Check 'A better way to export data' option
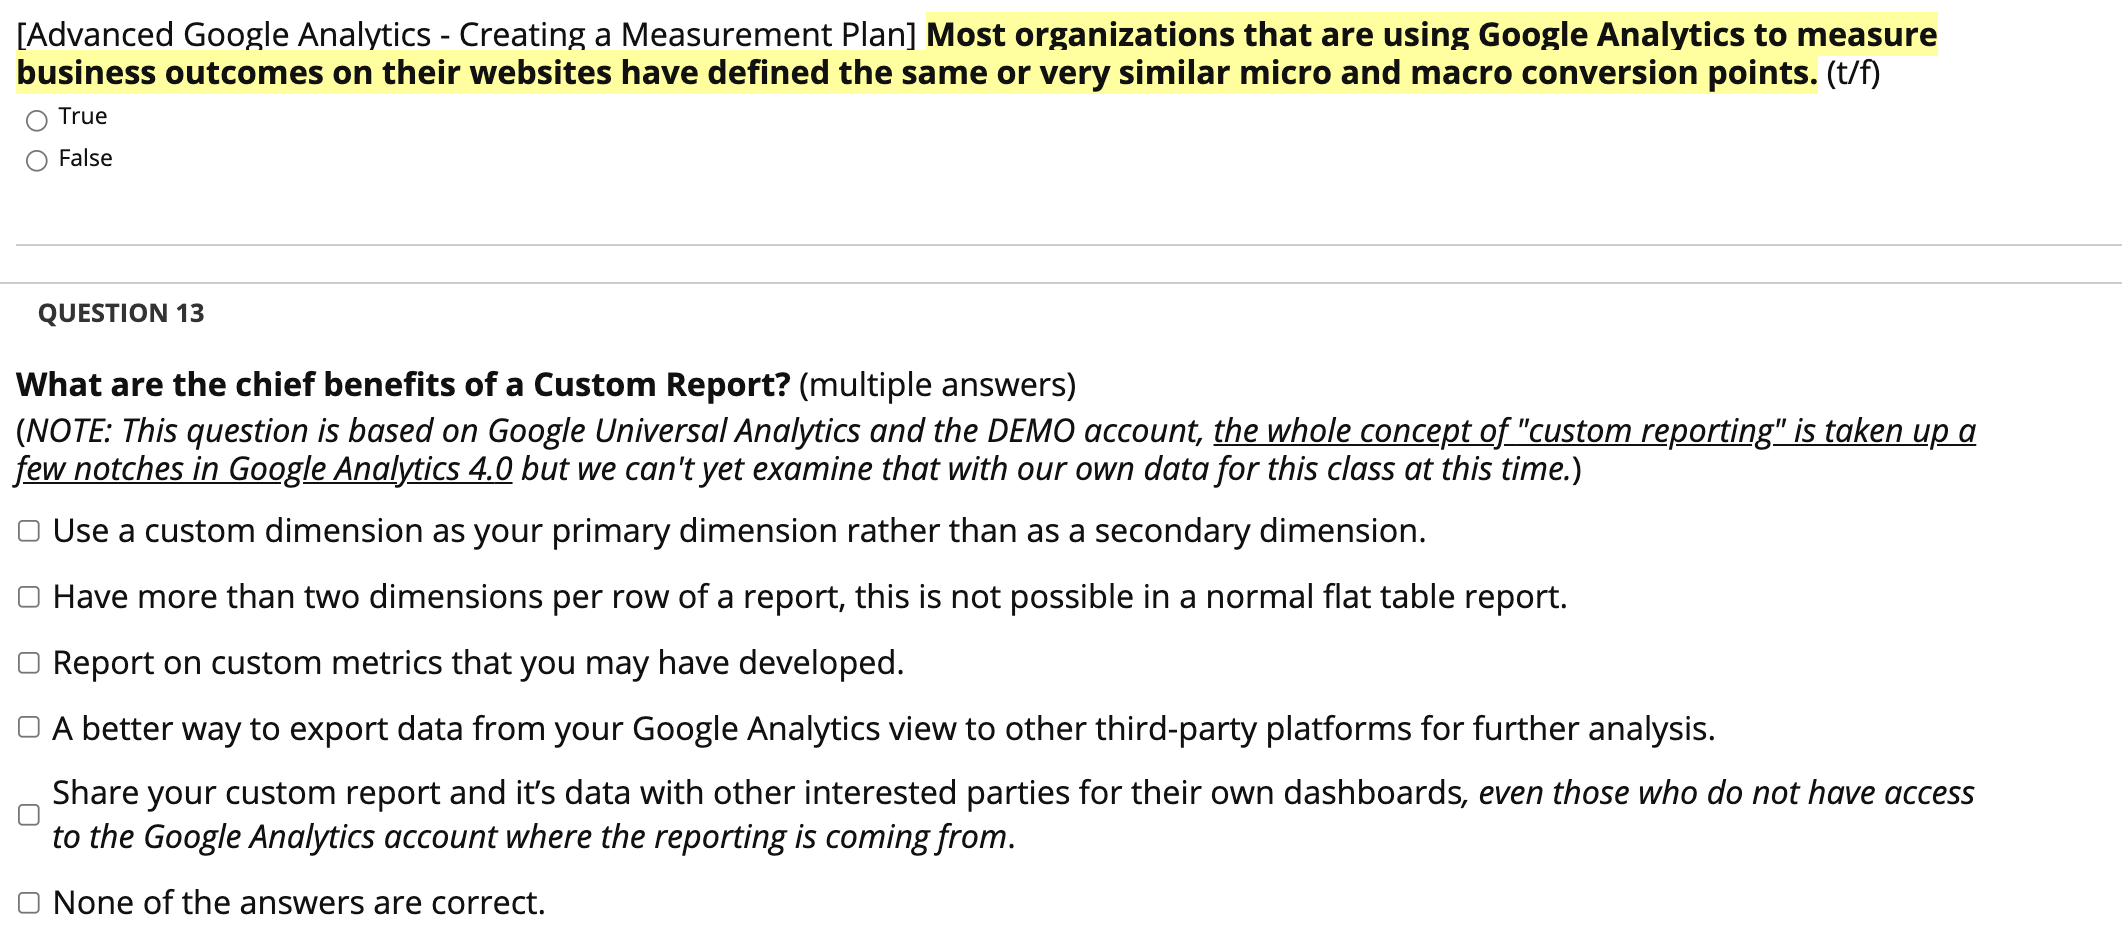The image size is (2122, 946). pos(28,728)
